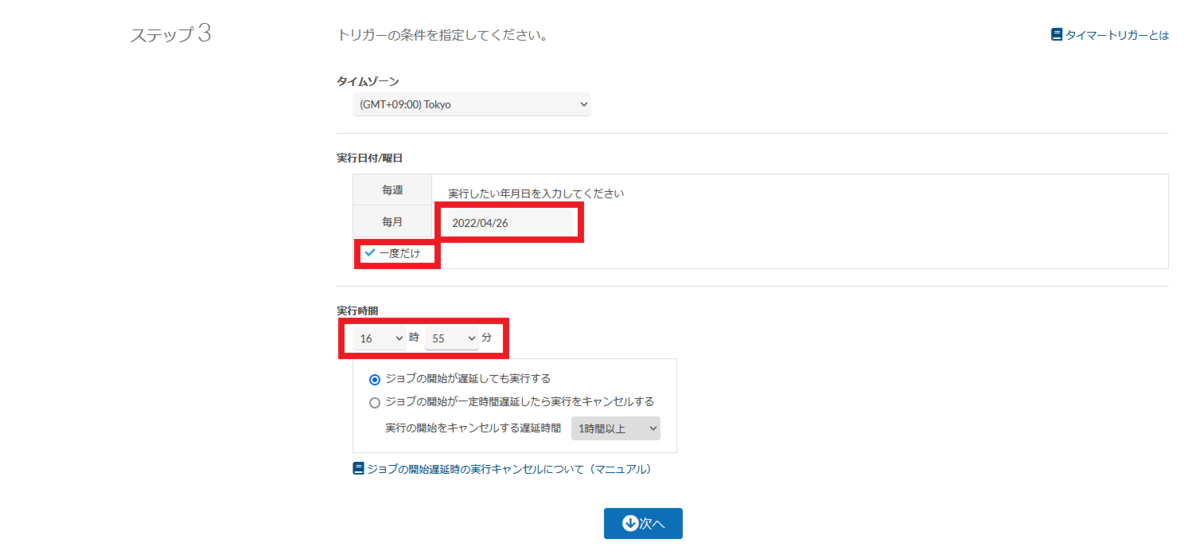
Task: Click the down-arrow icon in 次へ button
Action: point(630,523)
